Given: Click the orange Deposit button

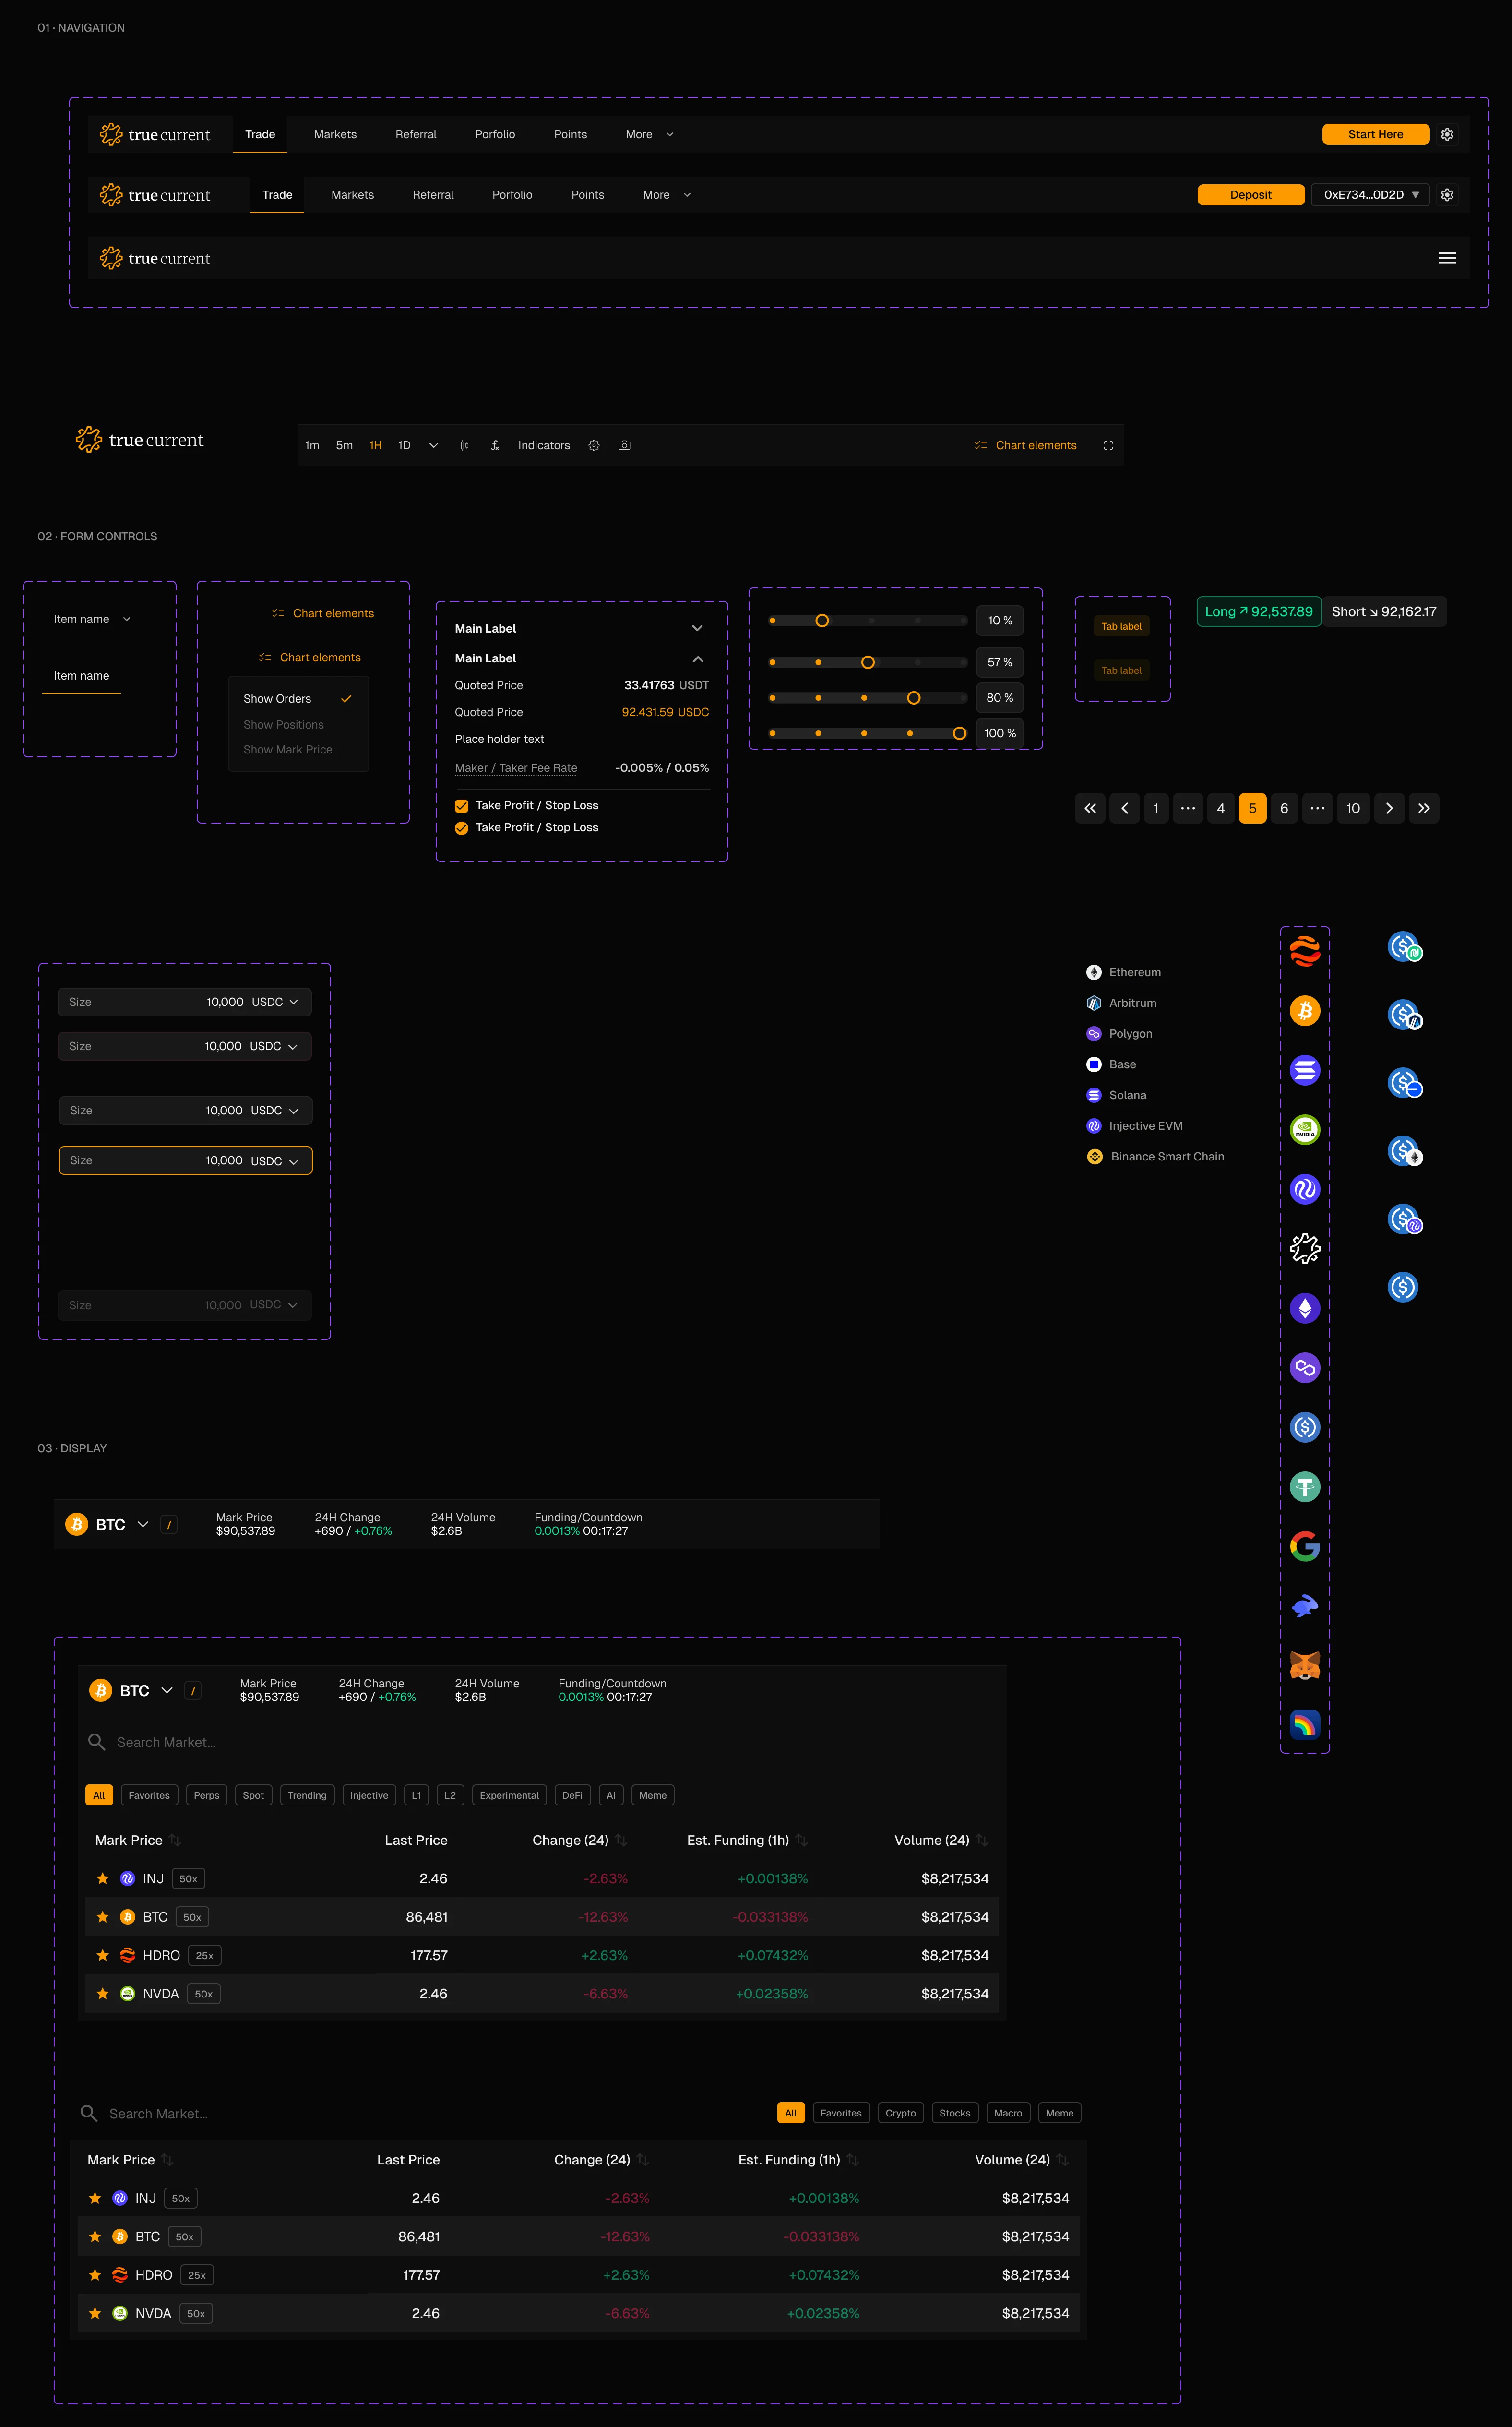Looking at the screenshot, I should (1251, 195).
